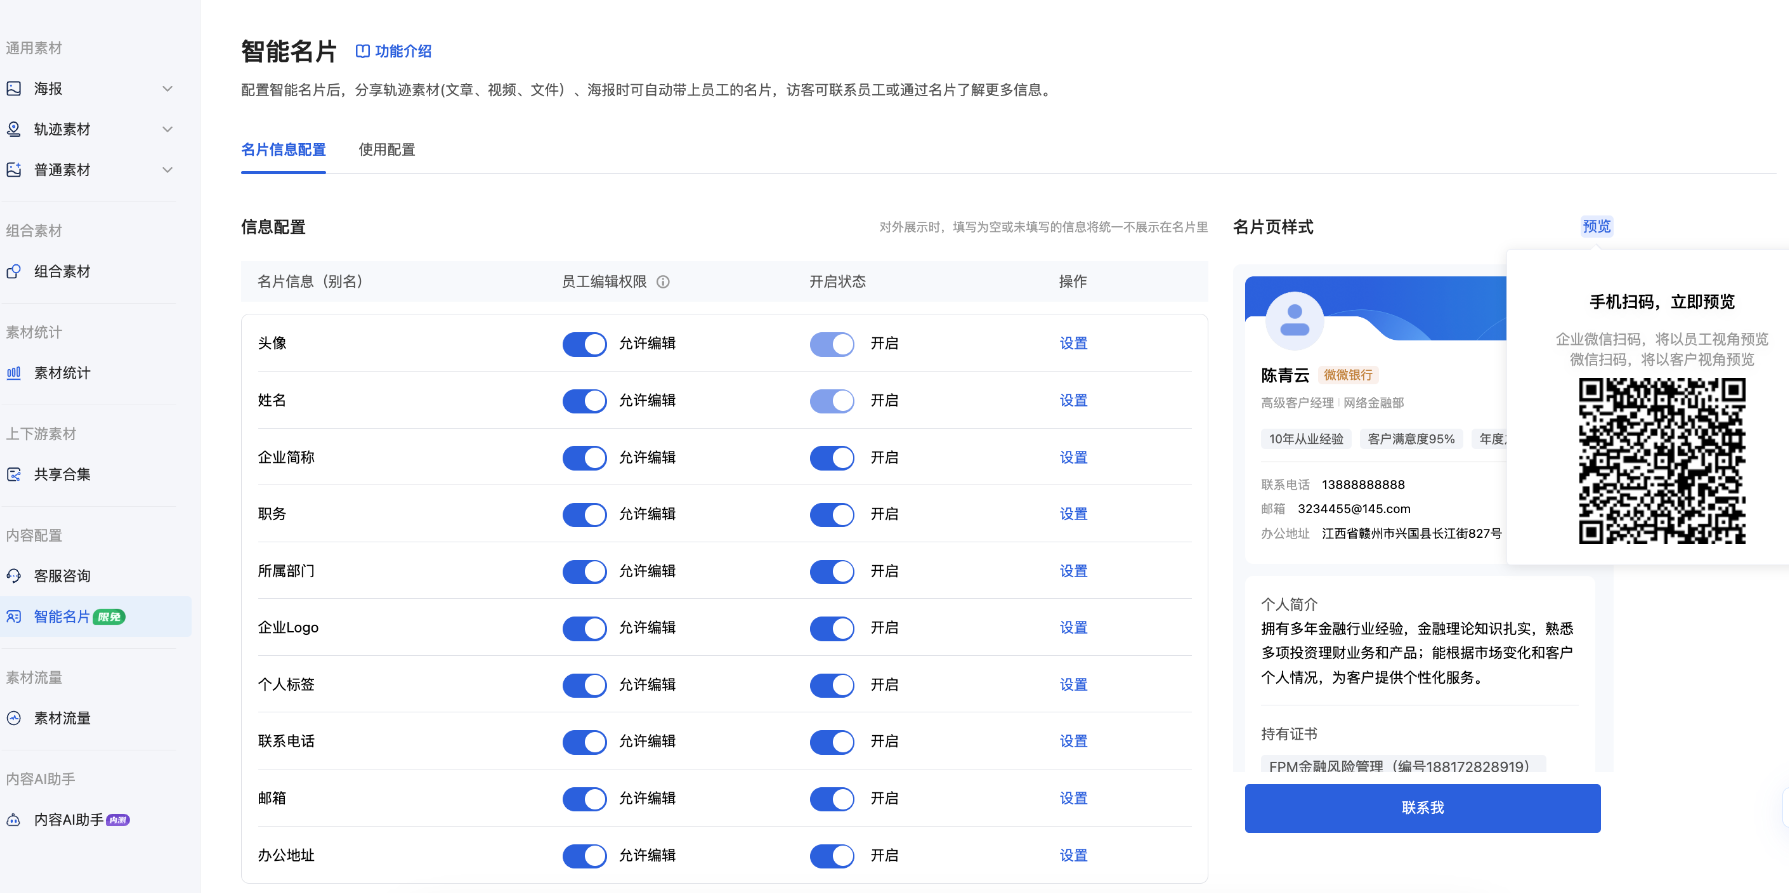Click the info icon beside 员工编辑权限

(663, 282)
